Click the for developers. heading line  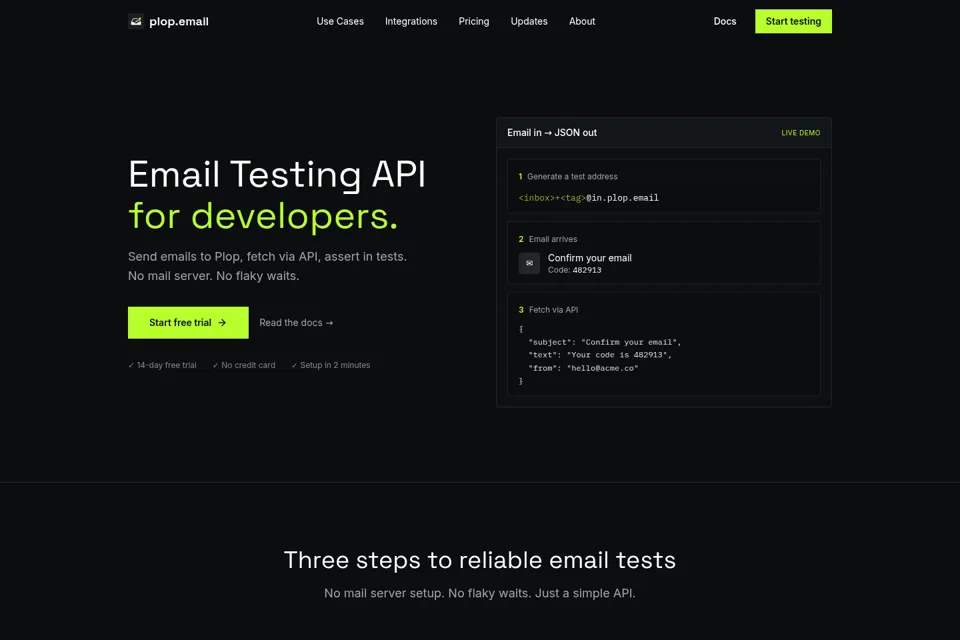tap(263, 217)
